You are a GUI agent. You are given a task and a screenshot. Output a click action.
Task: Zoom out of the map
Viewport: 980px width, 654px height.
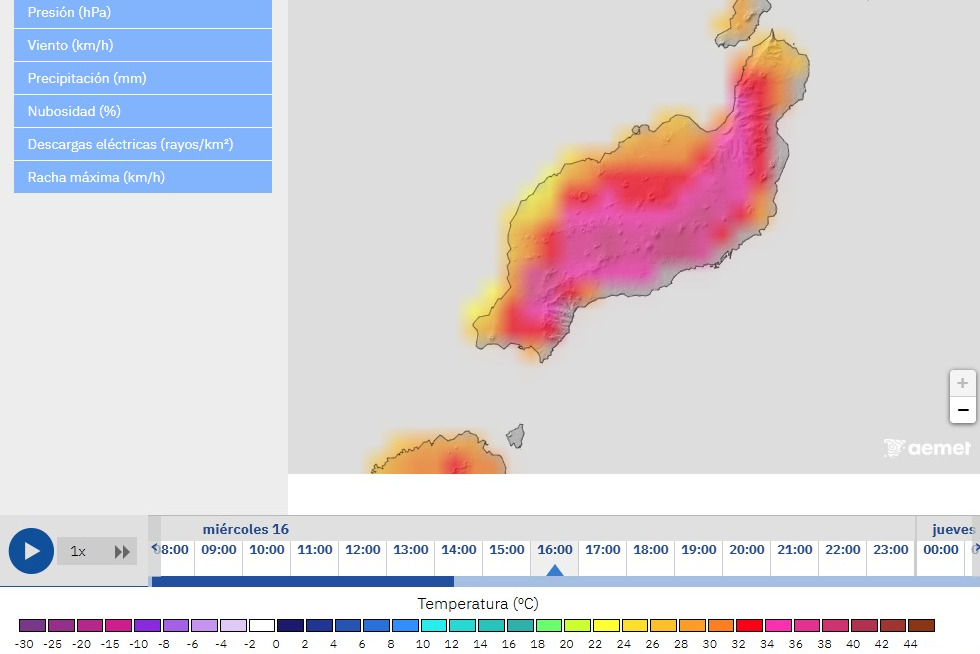(x=962, y=410)
